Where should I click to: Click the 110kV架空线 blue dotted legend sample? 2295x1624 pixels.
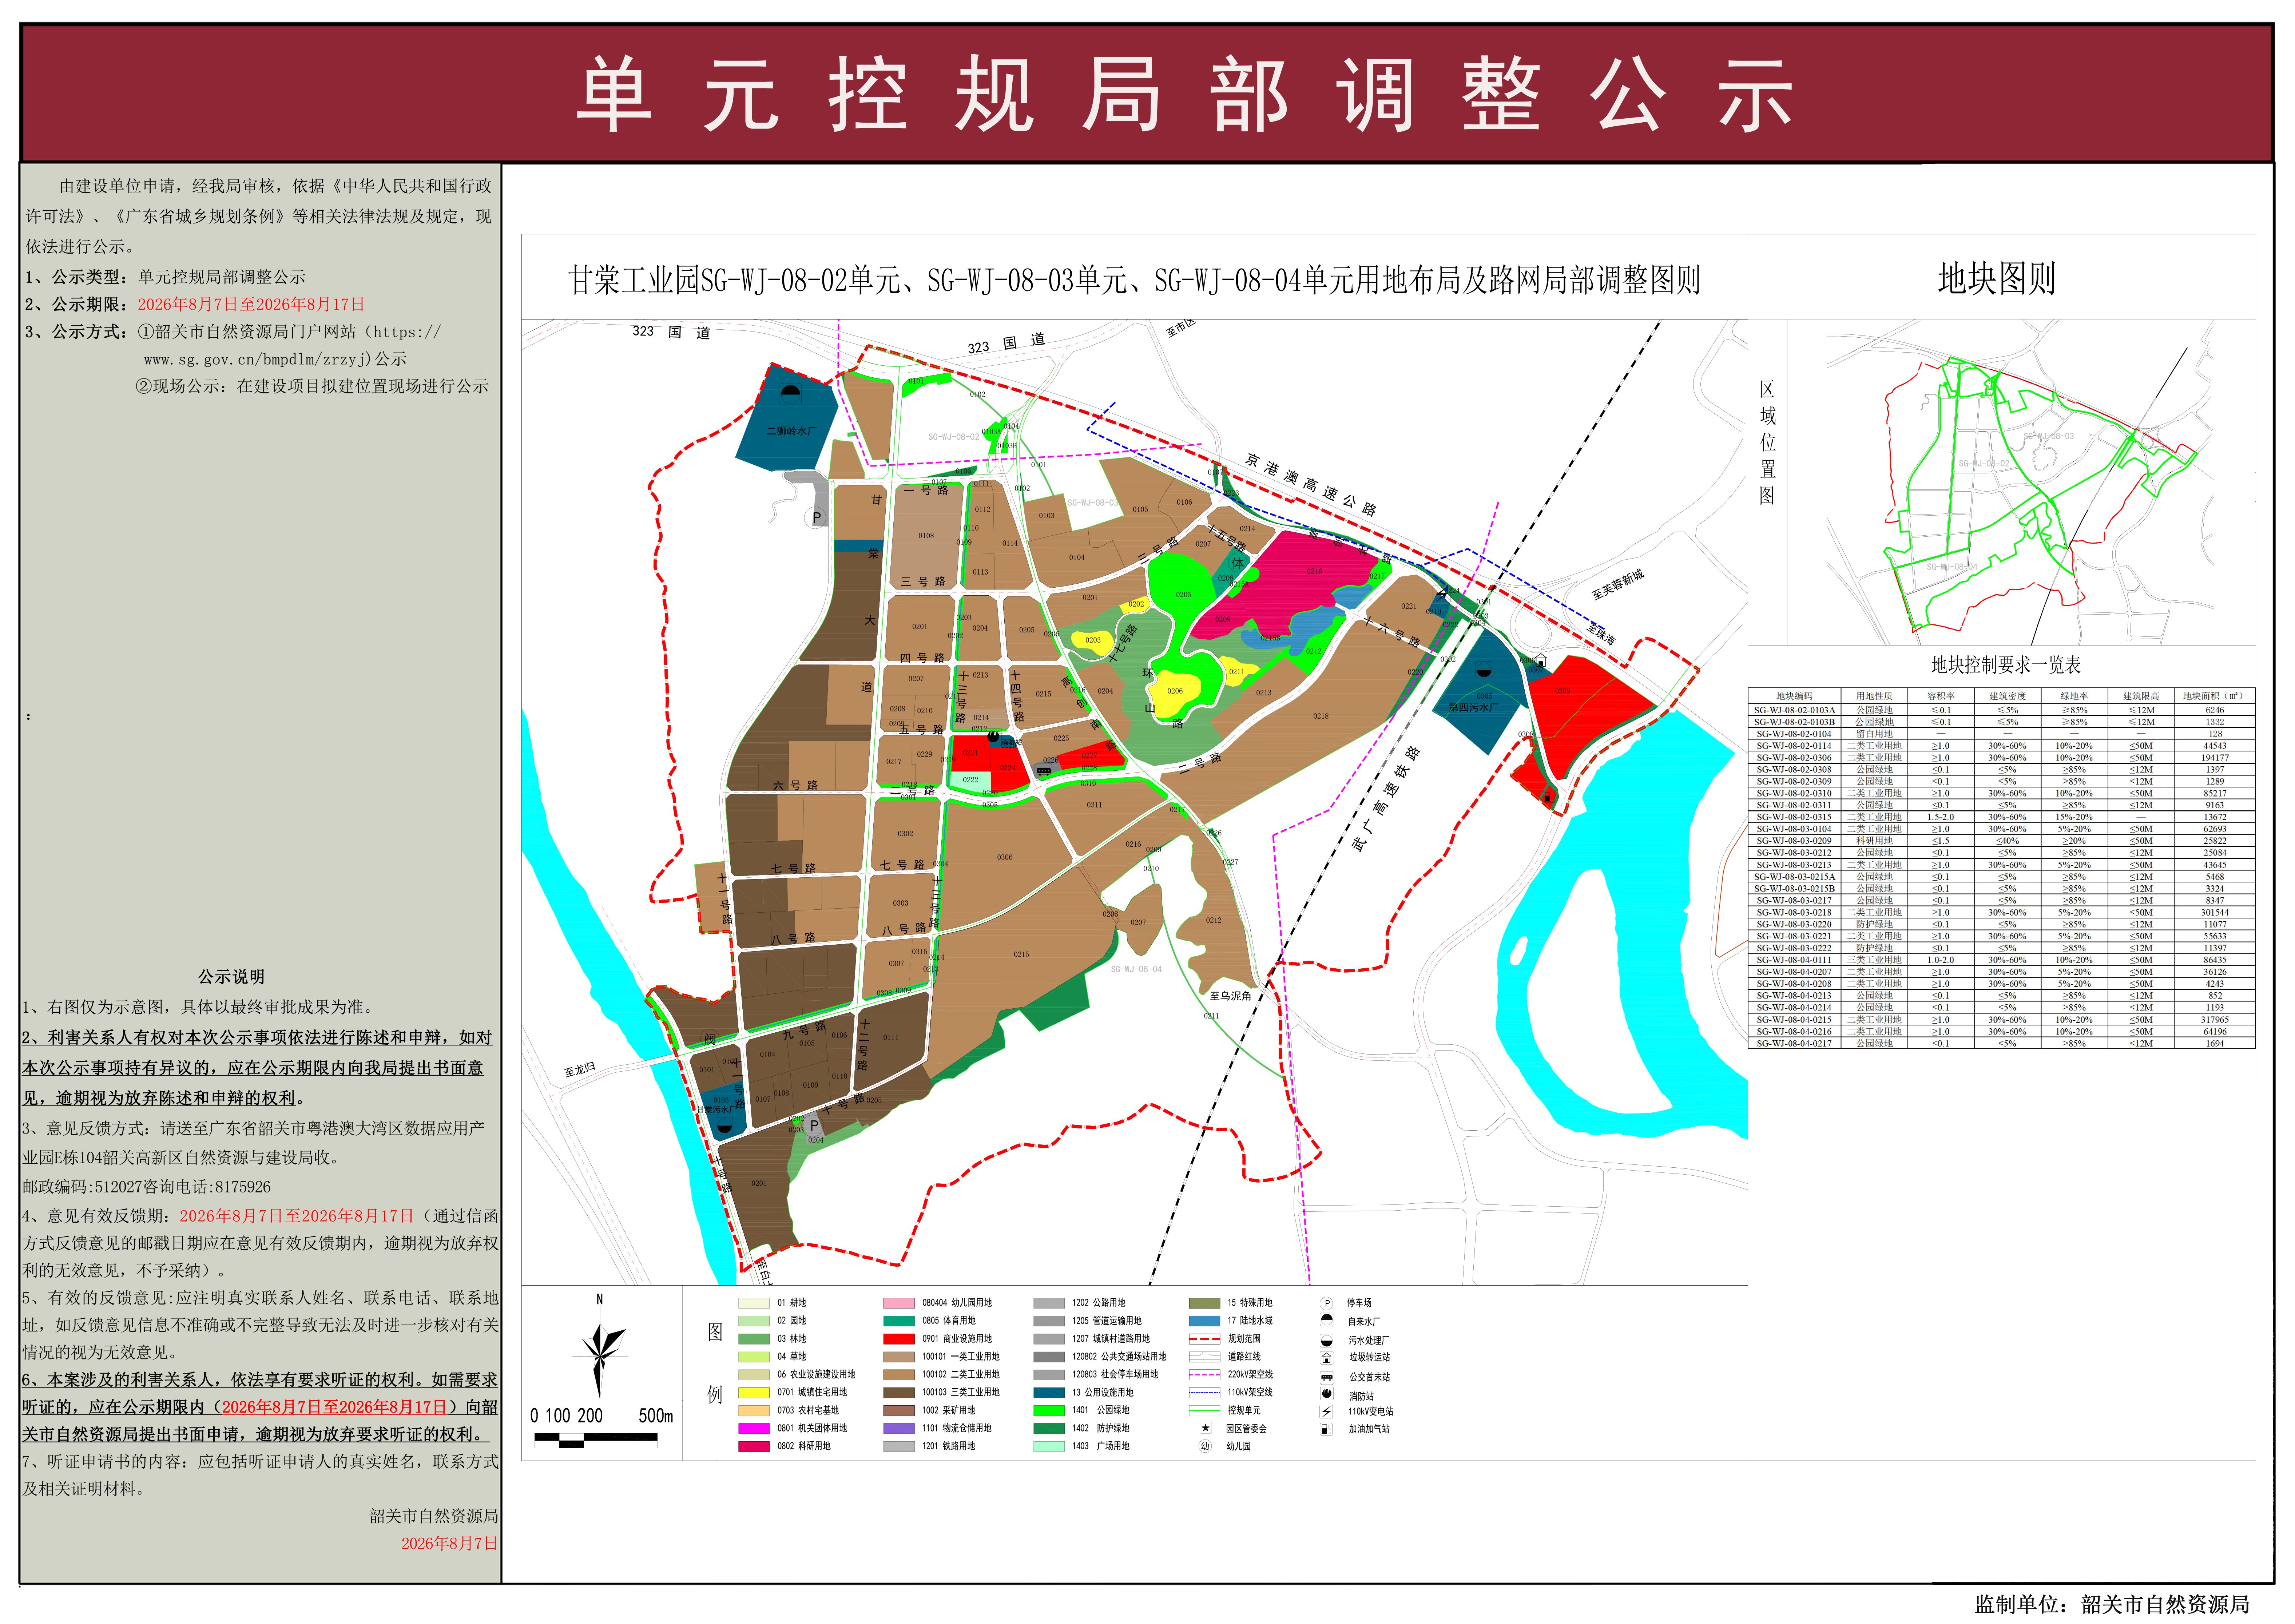coord(1205,1393)
